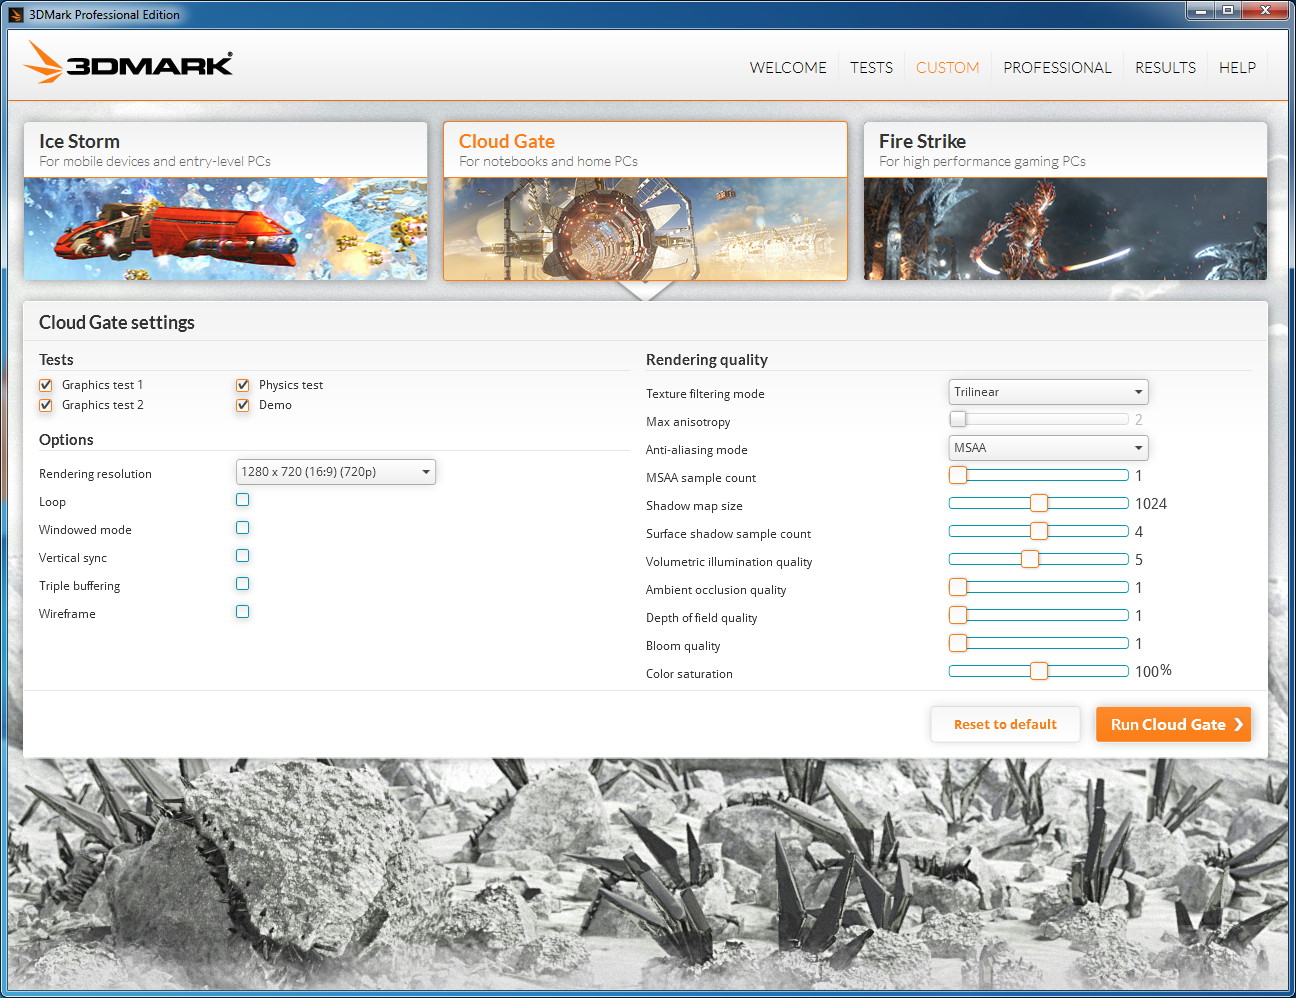Open the RESULTS tab

click(1165, 68)
